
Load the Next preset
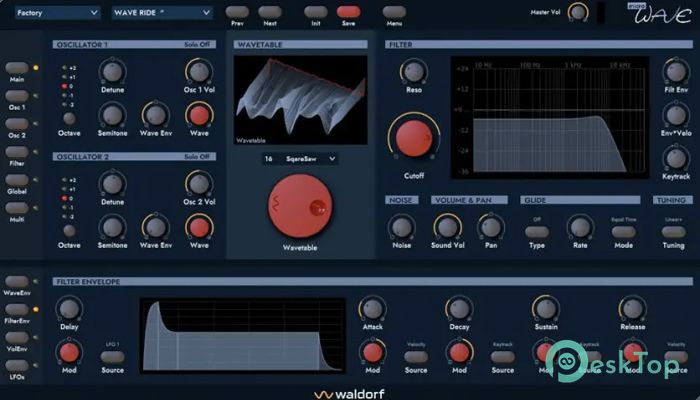pos(269,11)
